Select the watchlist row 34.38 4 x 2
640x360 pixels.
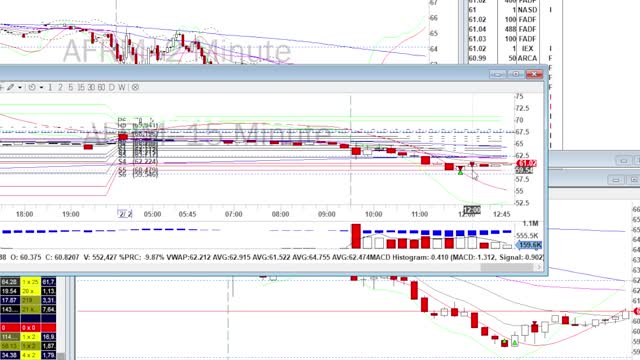click(28, 355)
